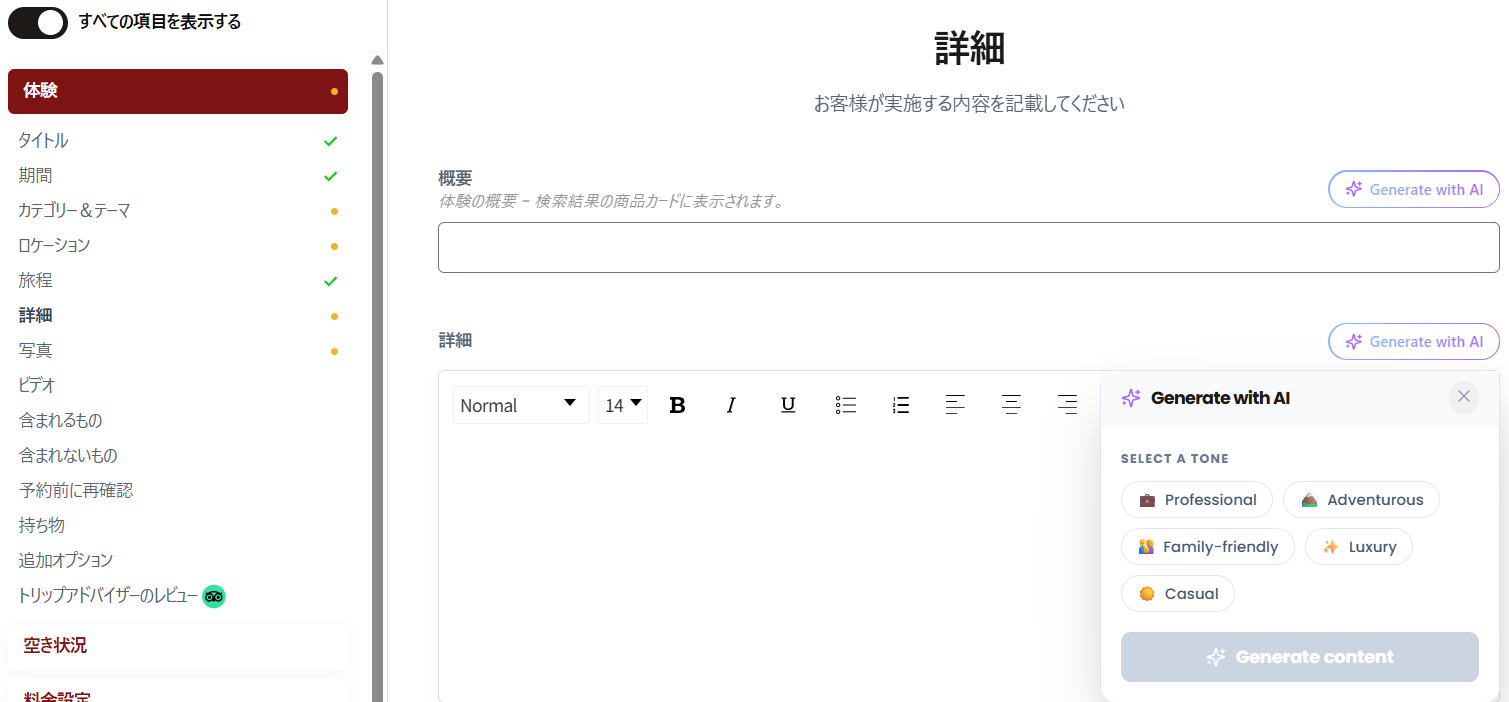Insert a bulleted list

coord(845,405)
